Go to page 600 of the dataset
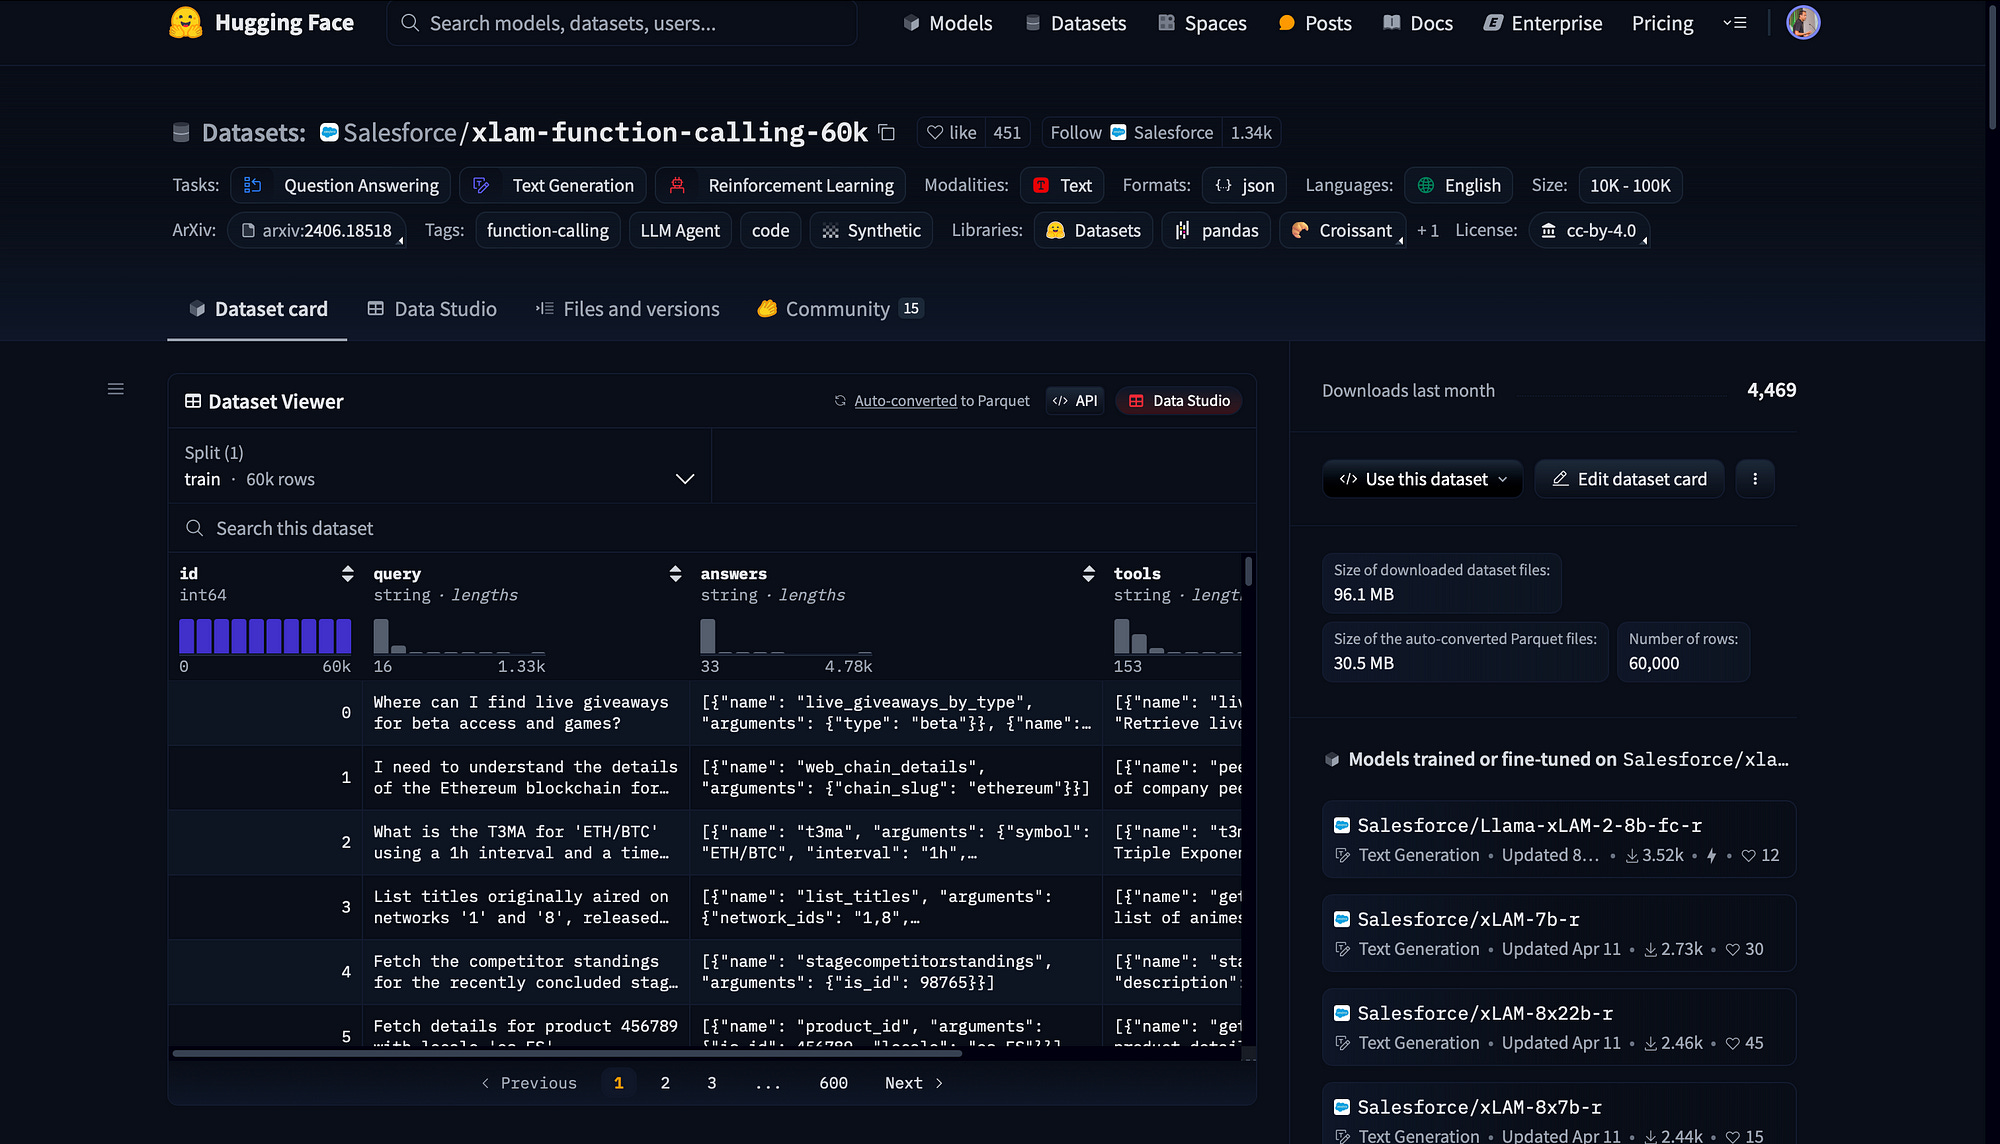Screen dimensions: 2000x1144 coord(833,1082)
